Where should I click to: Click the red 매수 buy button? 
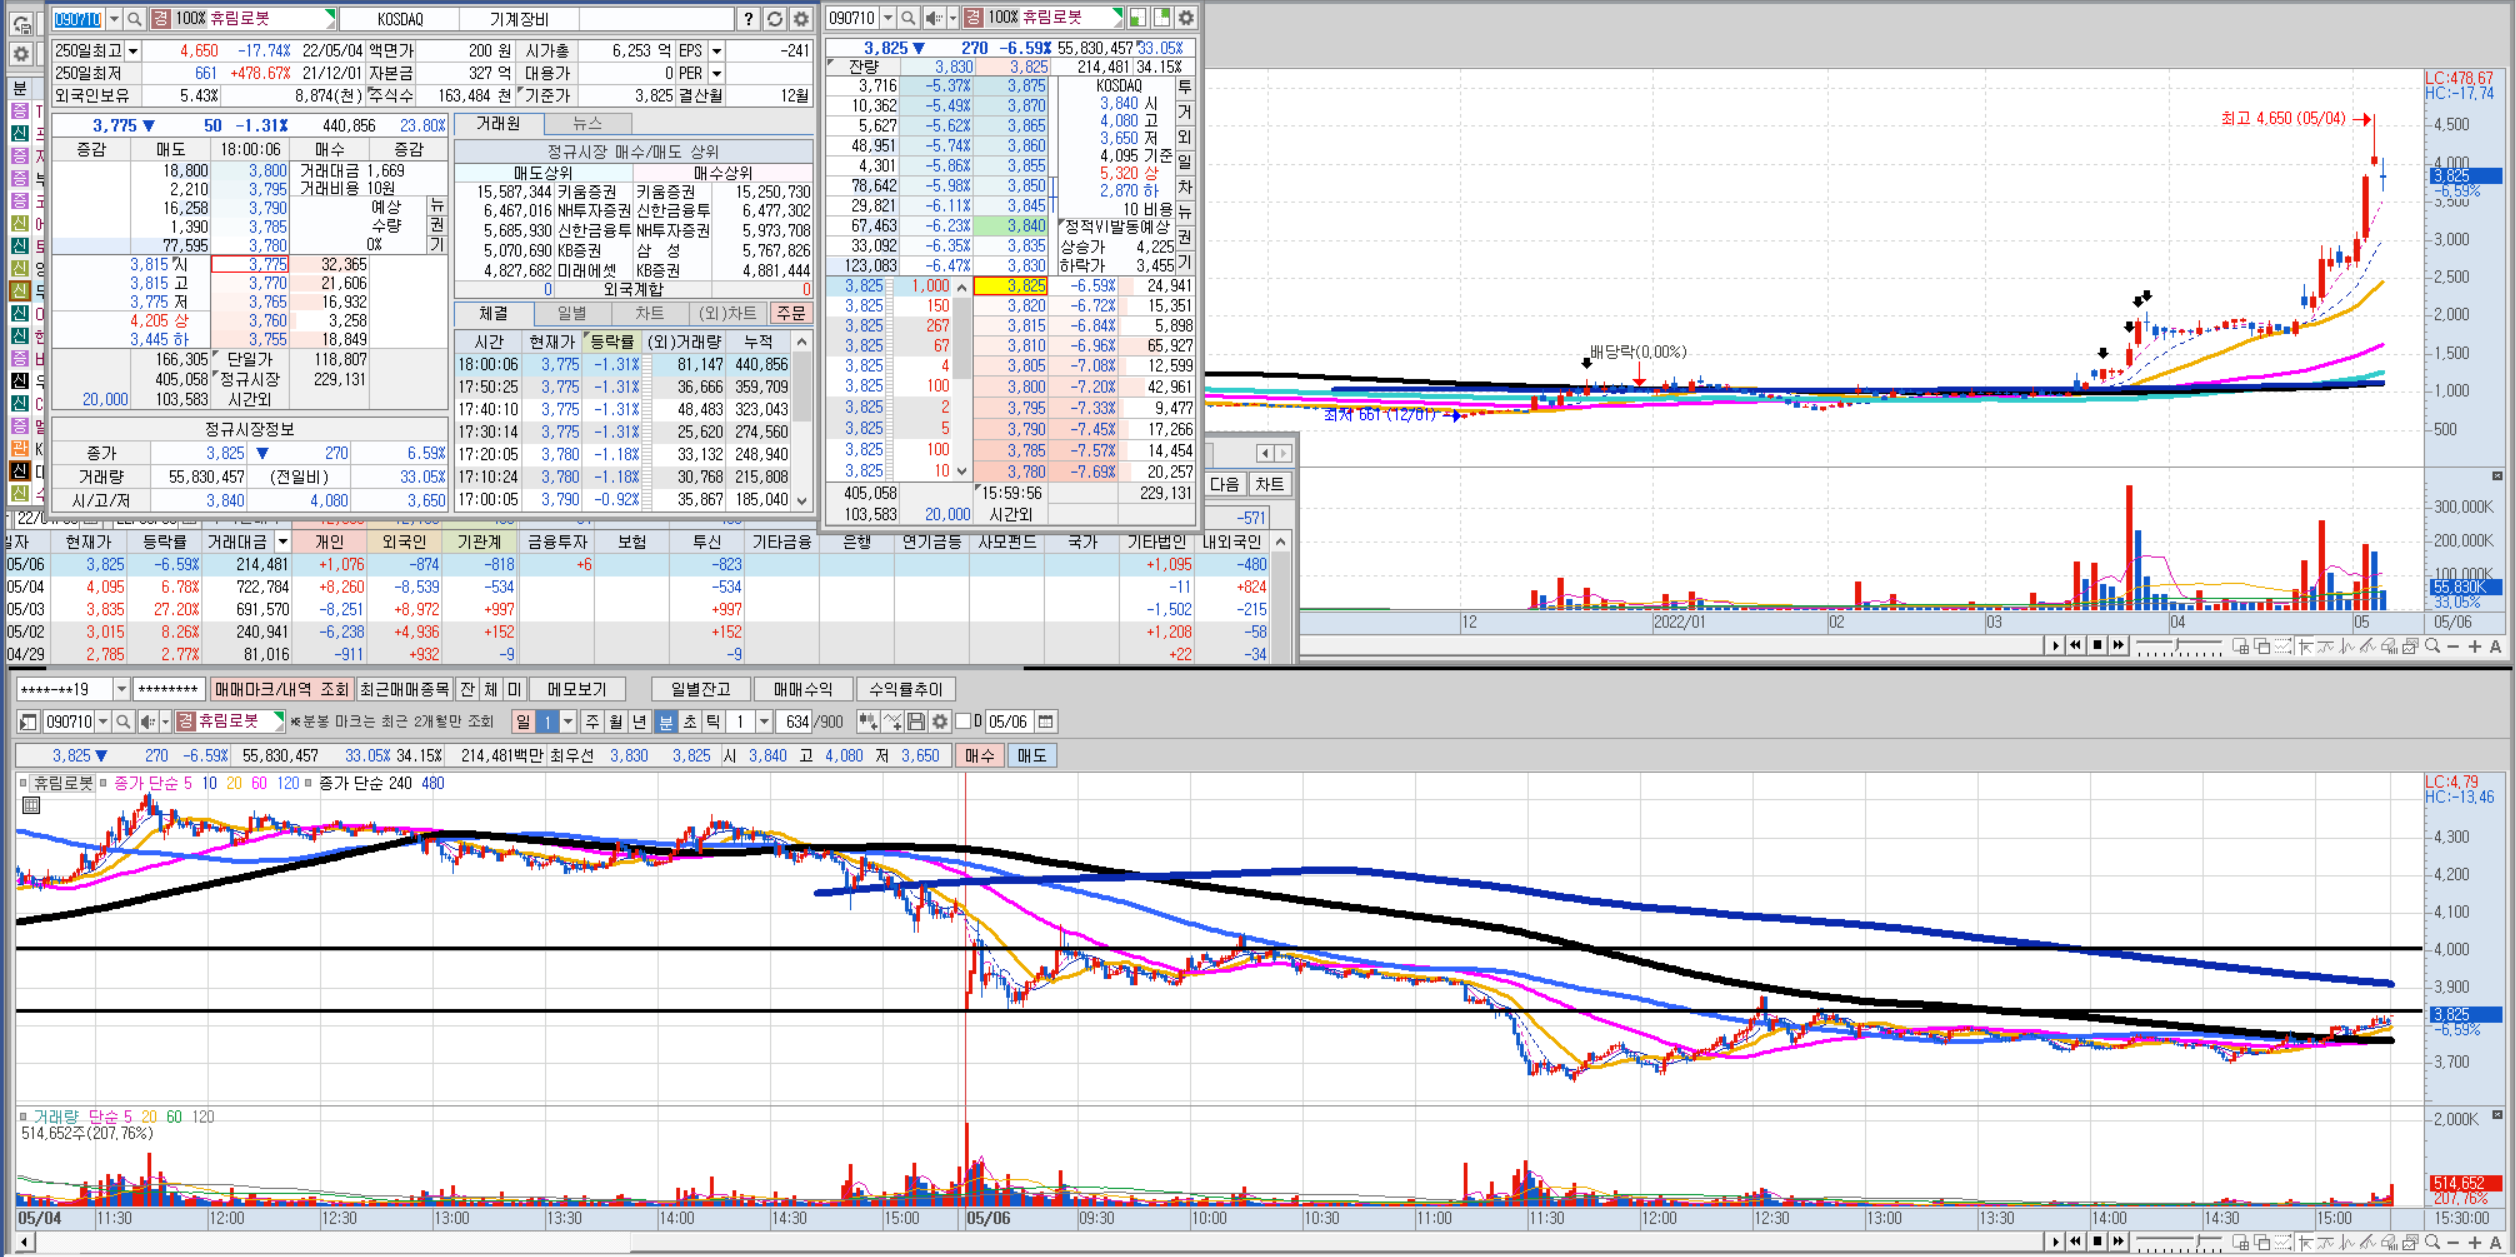pos(980,756)
